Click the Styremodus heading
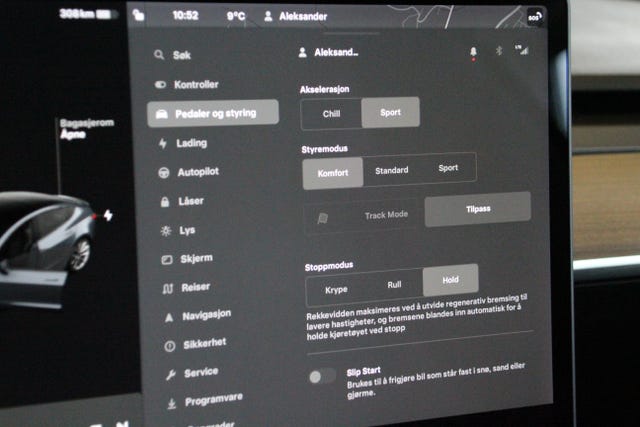 pos(324,149)
